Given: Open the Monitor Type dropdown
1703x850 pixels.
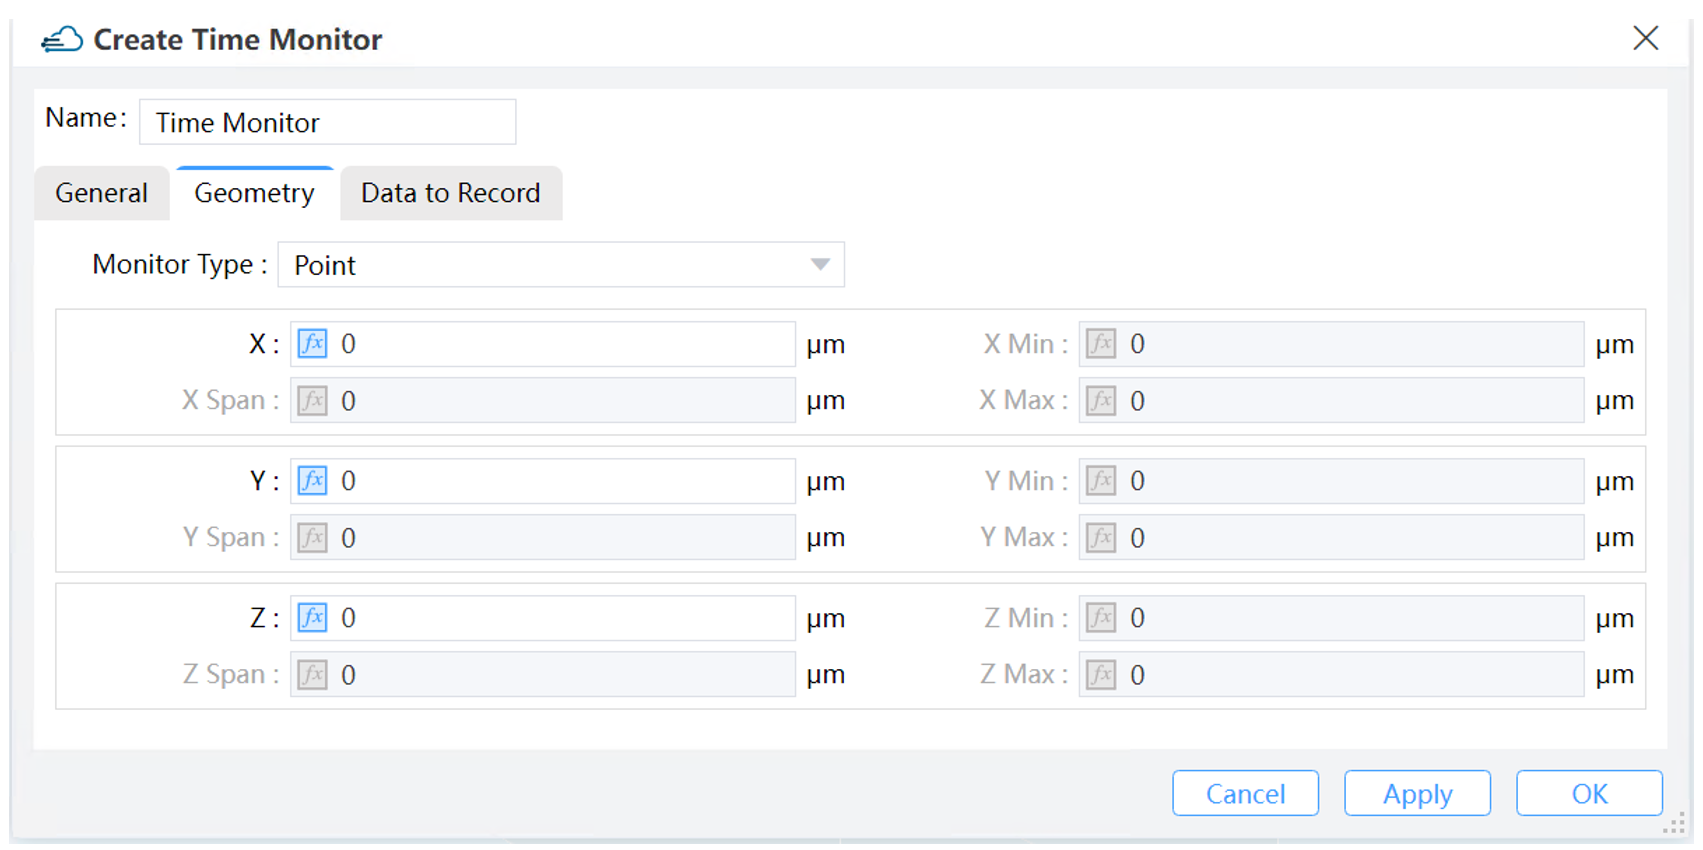Looking at the screenshot, I should pyautogui.click(x=560, y=265).
